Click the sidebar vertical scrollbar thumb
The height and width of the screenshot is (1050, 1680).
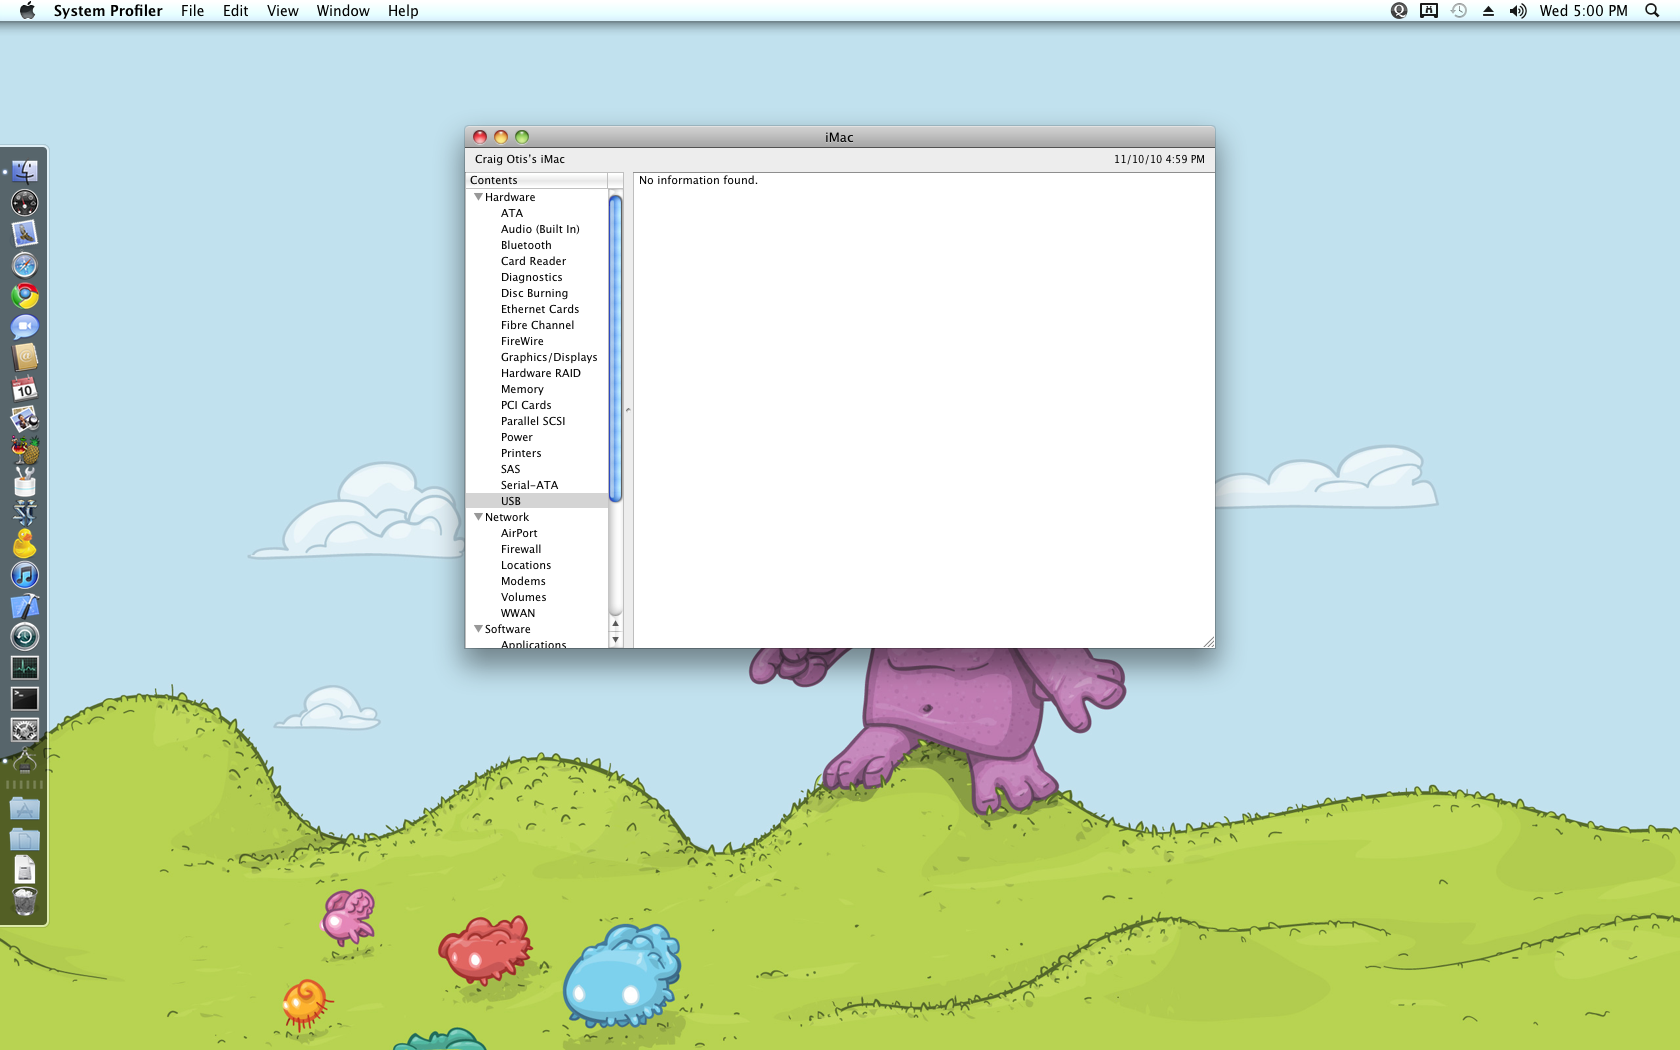(x=615, y=348)
